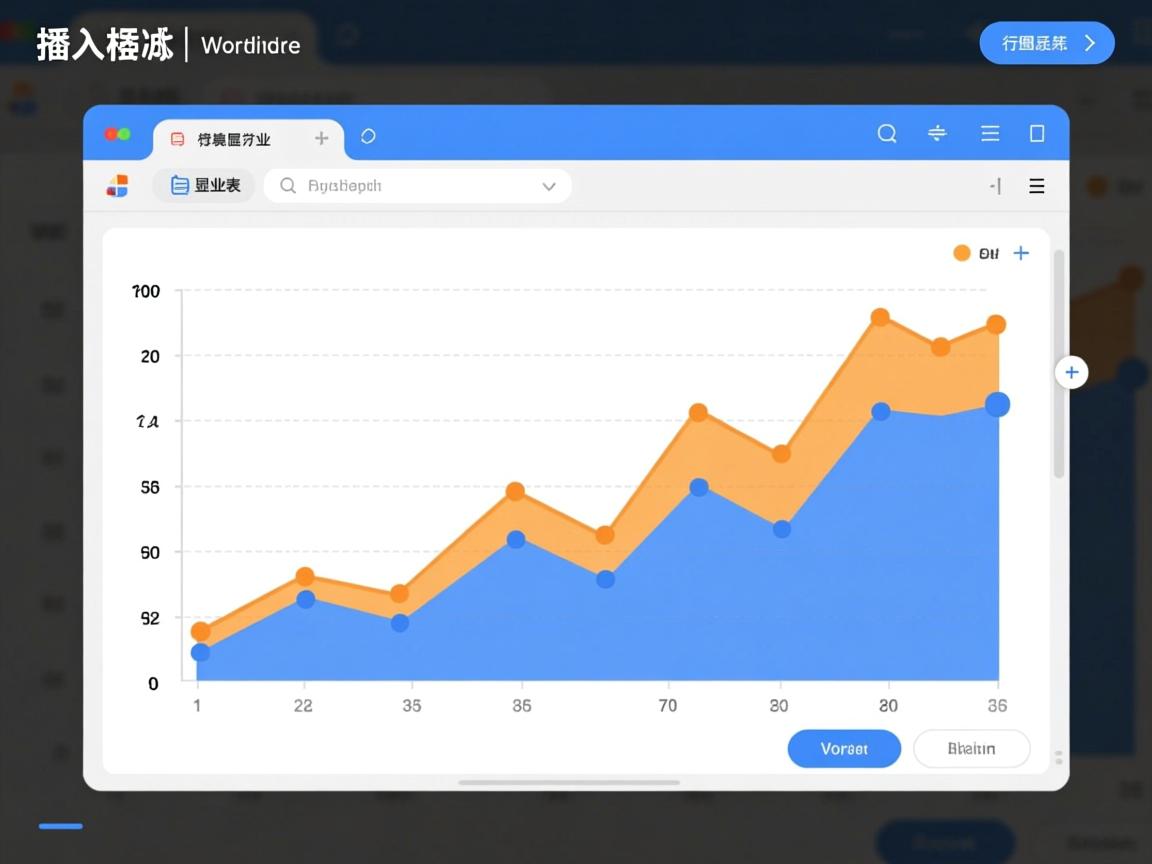
Task: Open a new tab with the plus button
Action: point(321,138)
